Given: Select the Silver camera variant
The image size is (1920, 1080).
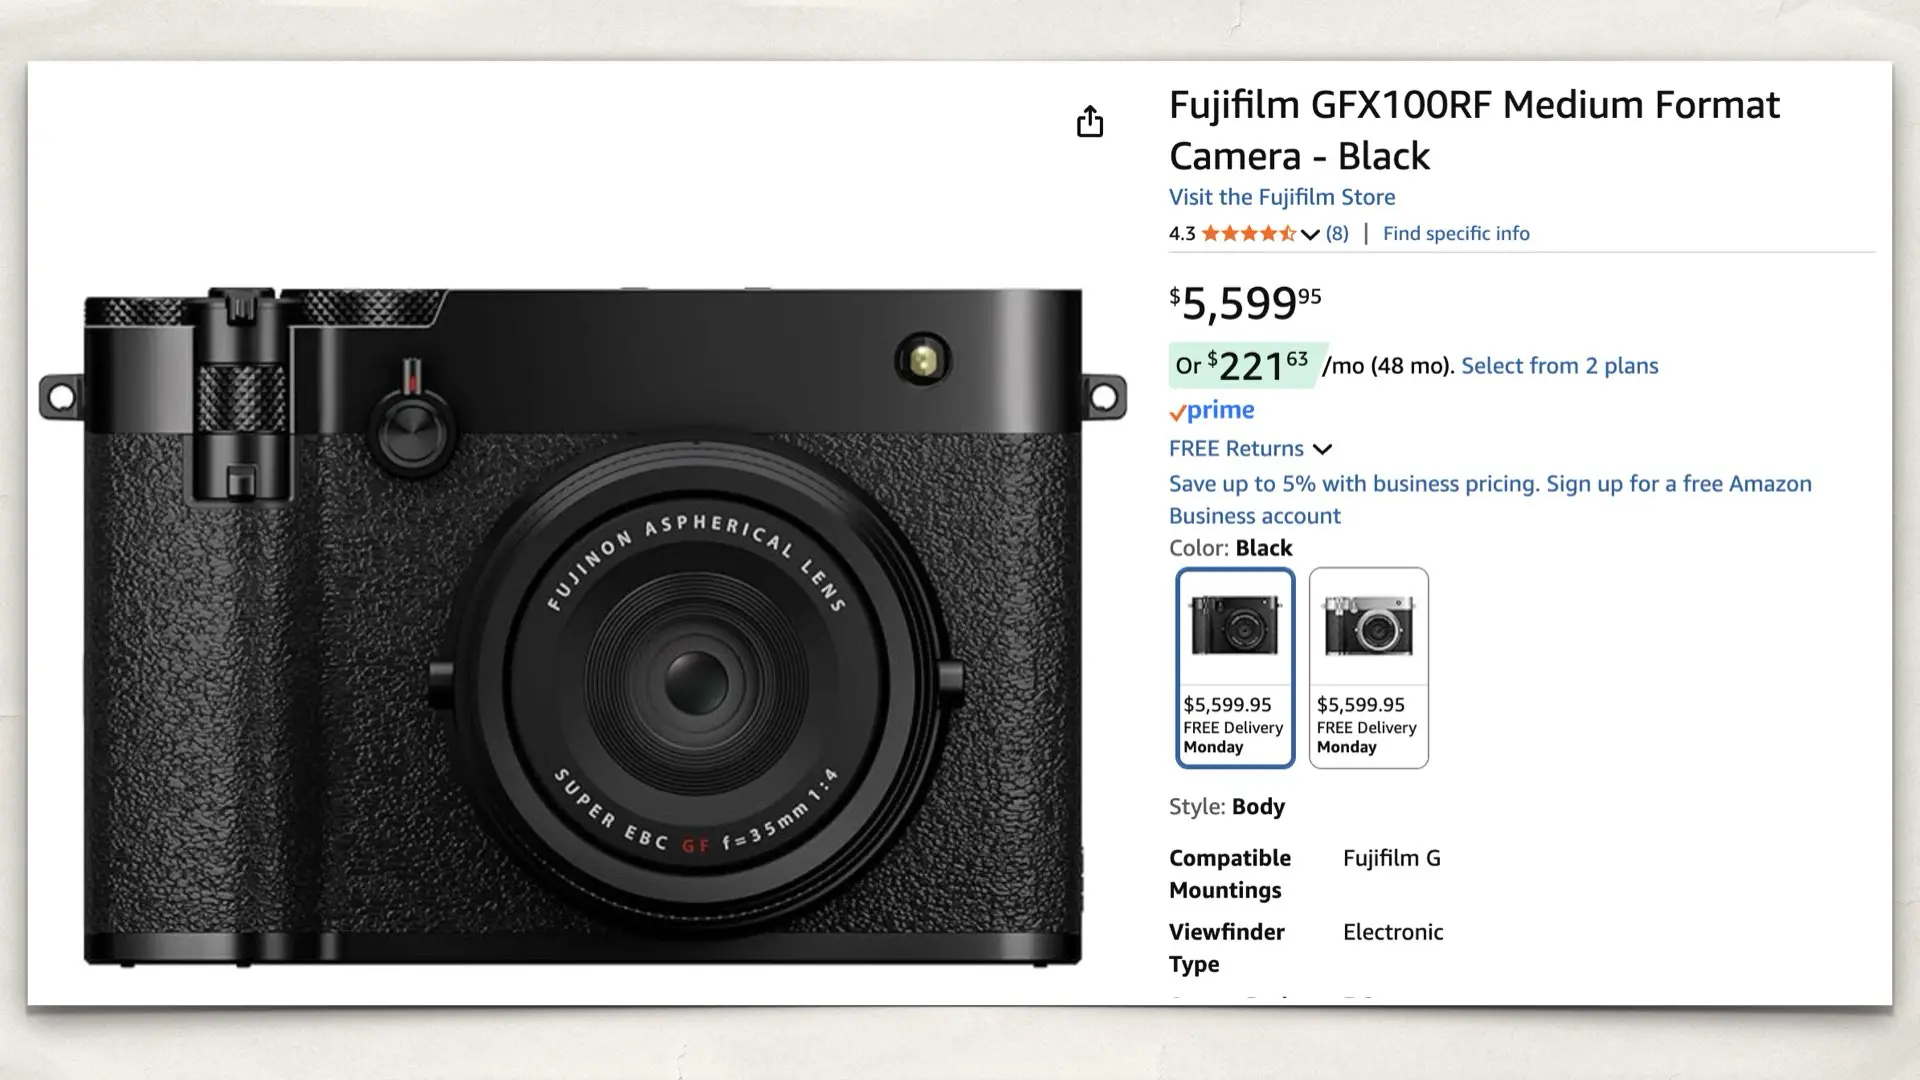Looking at the screenshot, I should click(x=1368, y=668).
